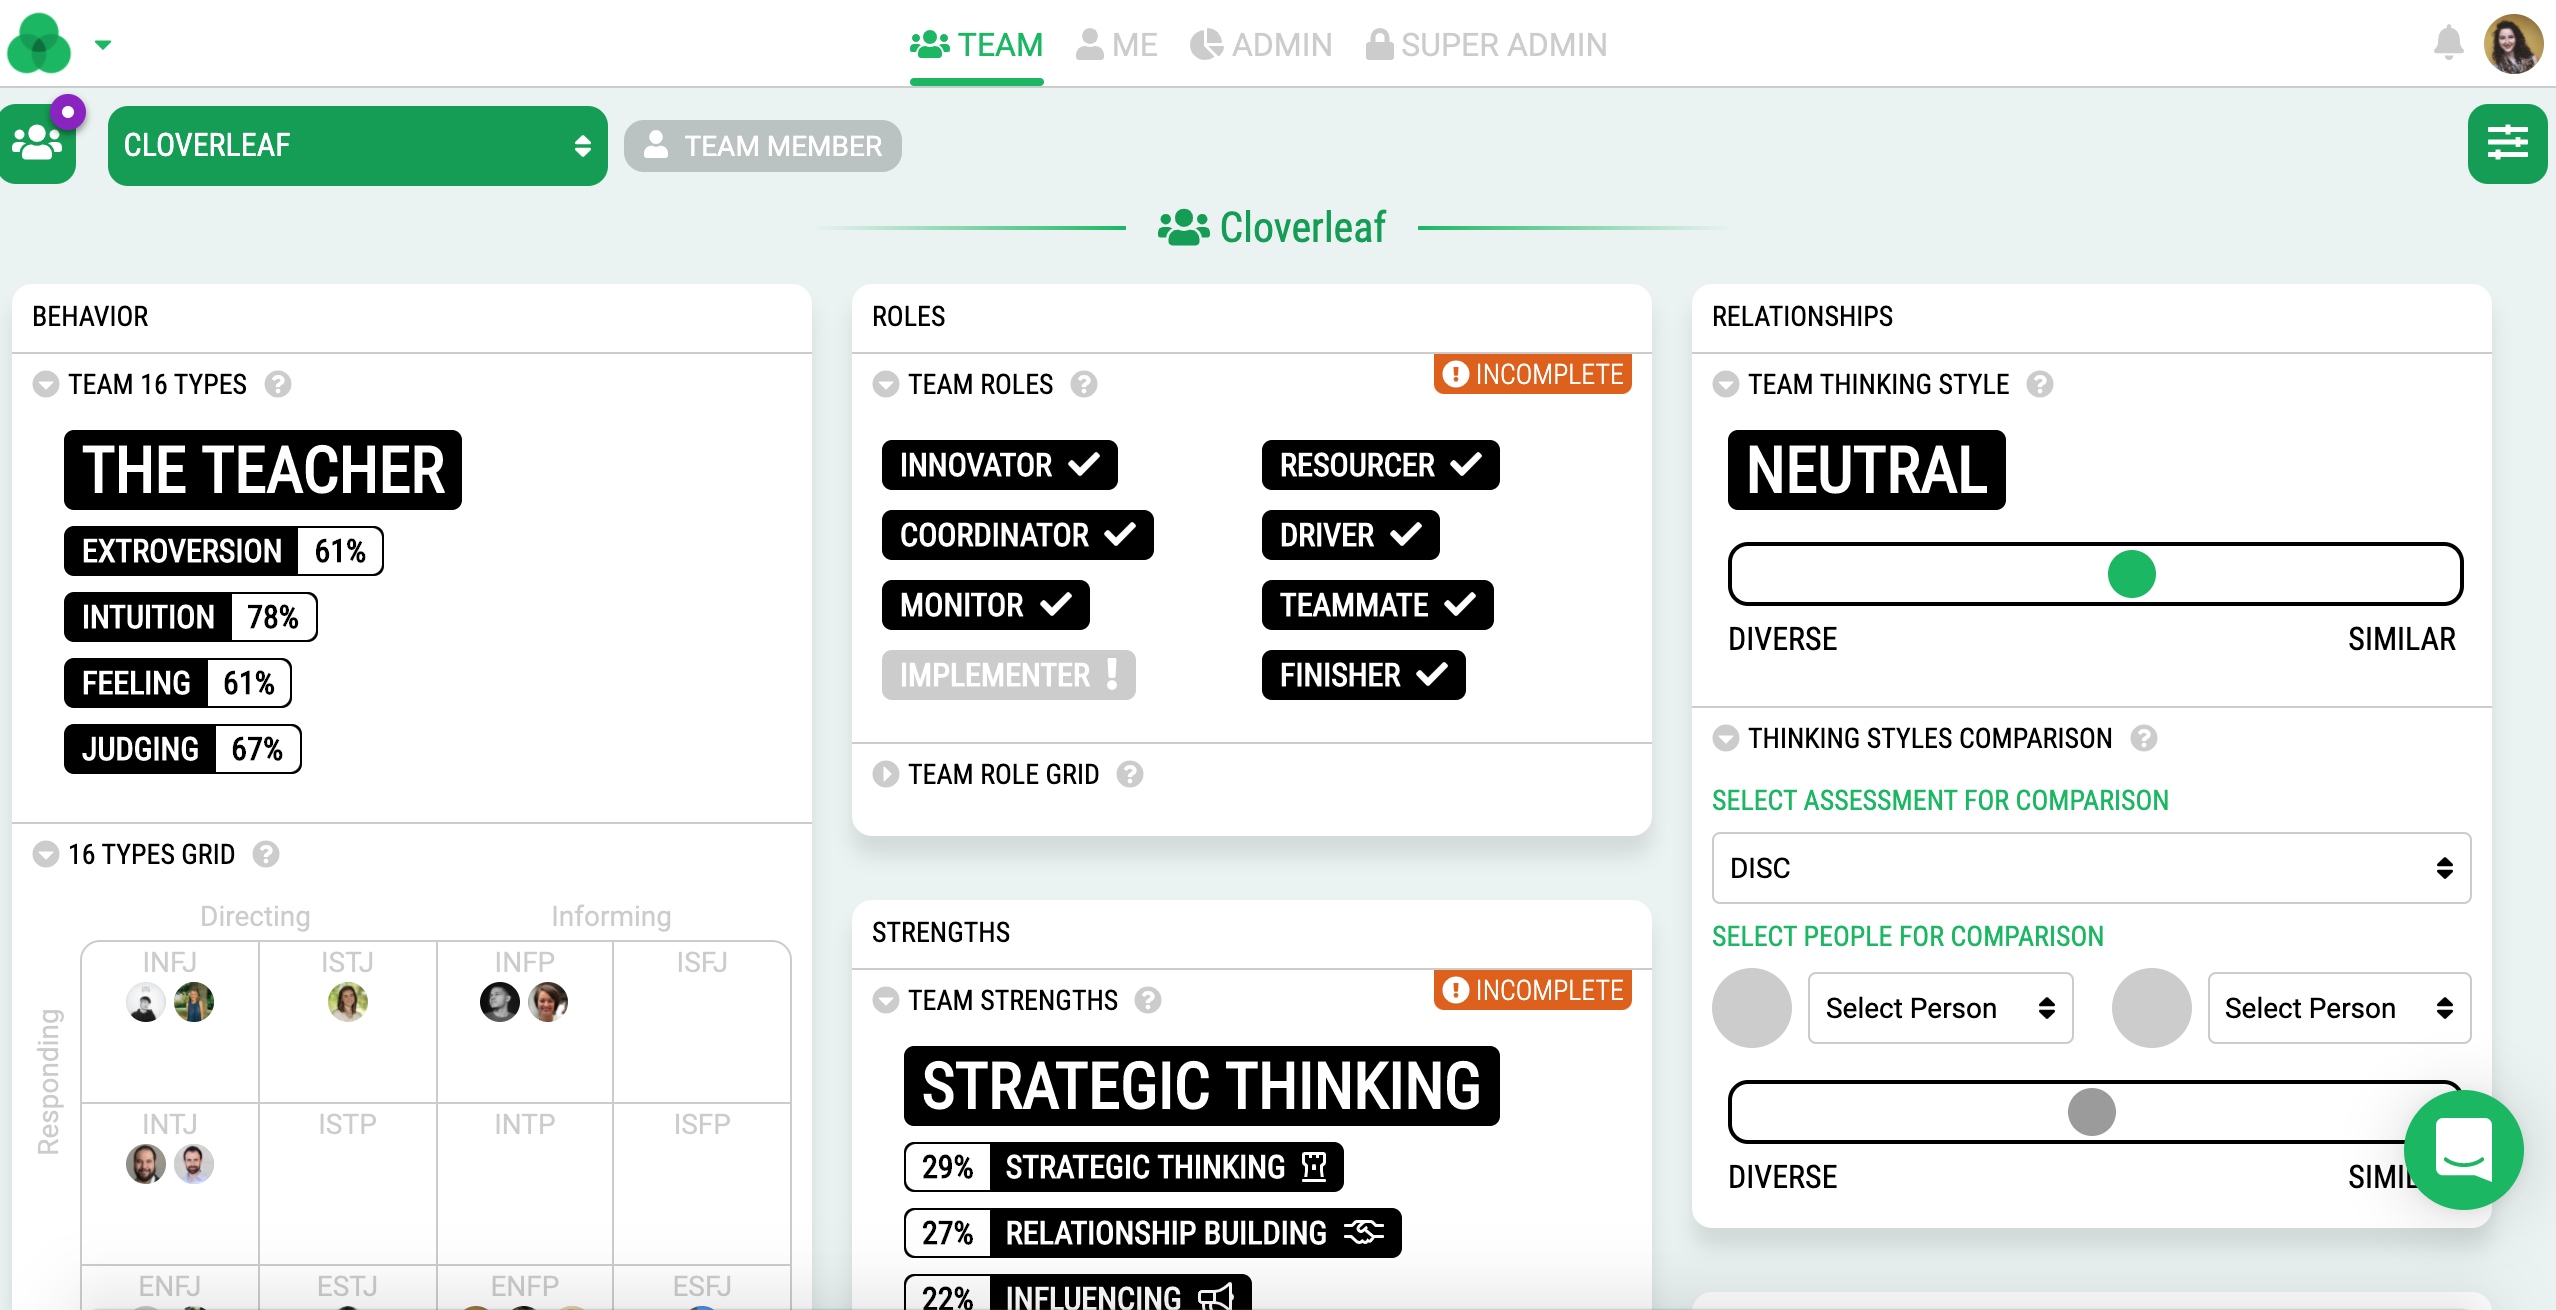Toggle the IMPLEMENTER role warning badge

1112,675
